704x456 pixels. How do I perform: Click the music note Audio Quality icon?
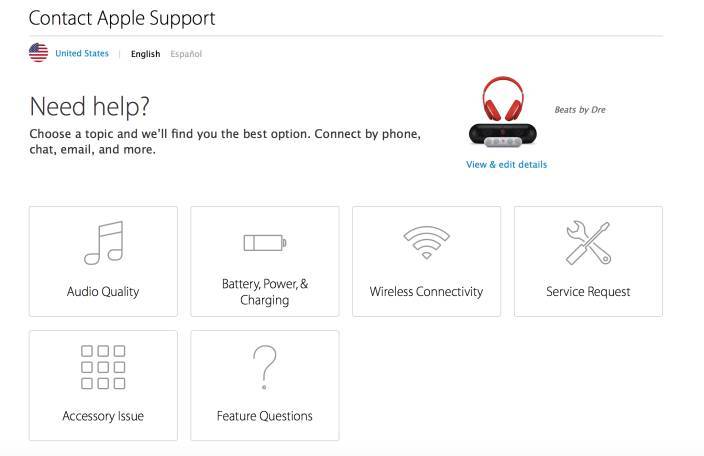(104, 243)
